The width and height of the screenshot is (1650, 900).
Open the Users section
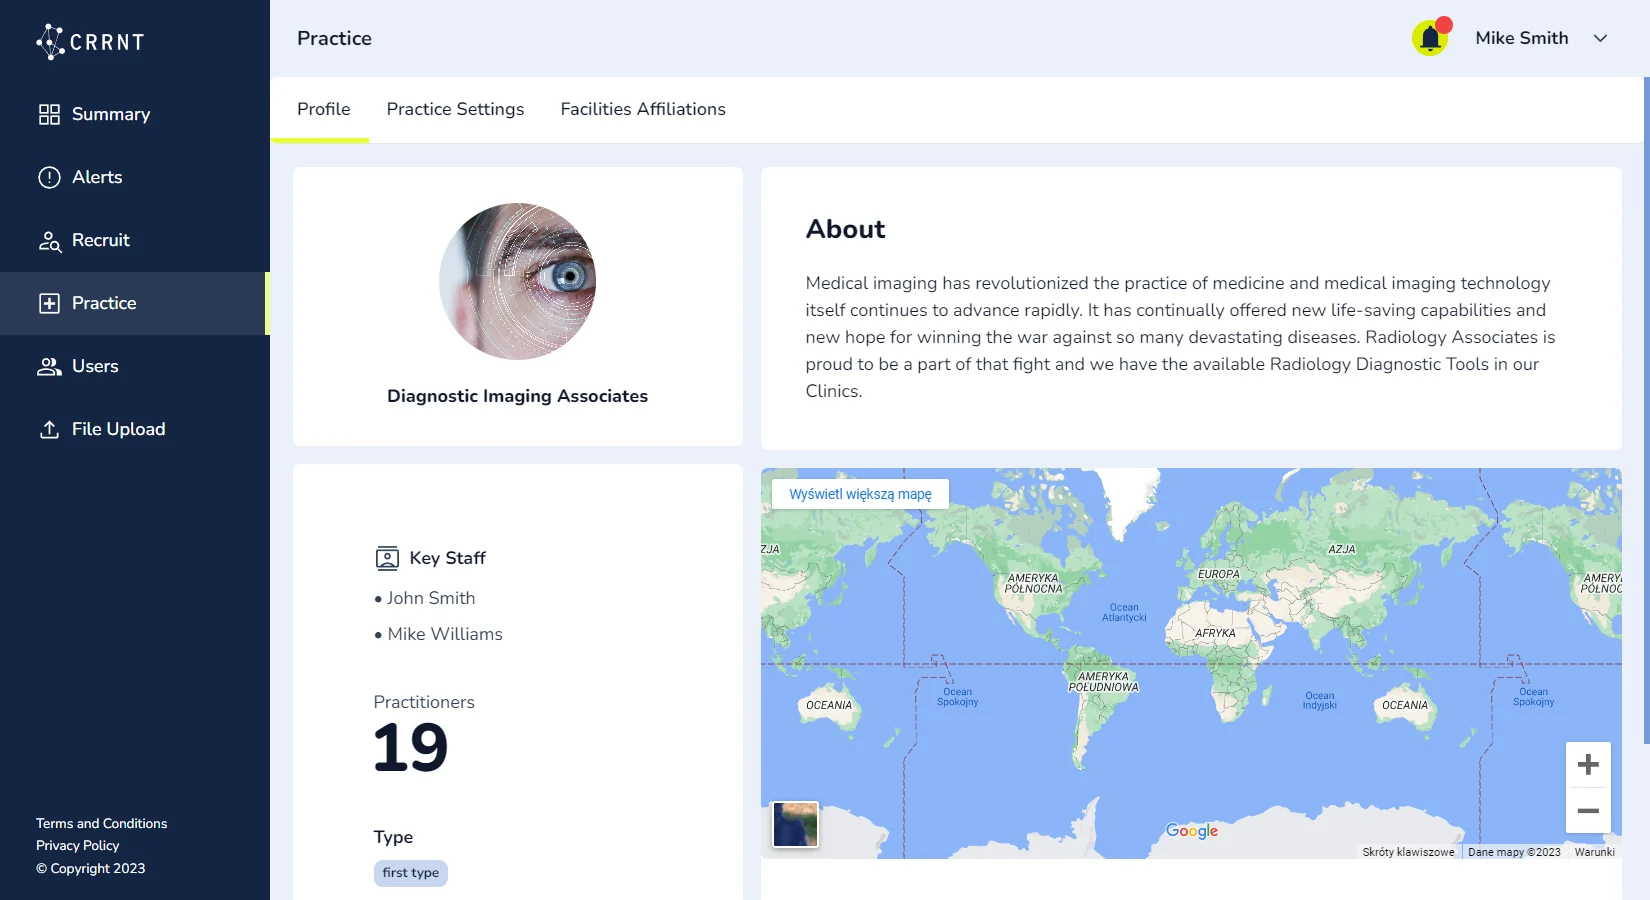(95, 366)
